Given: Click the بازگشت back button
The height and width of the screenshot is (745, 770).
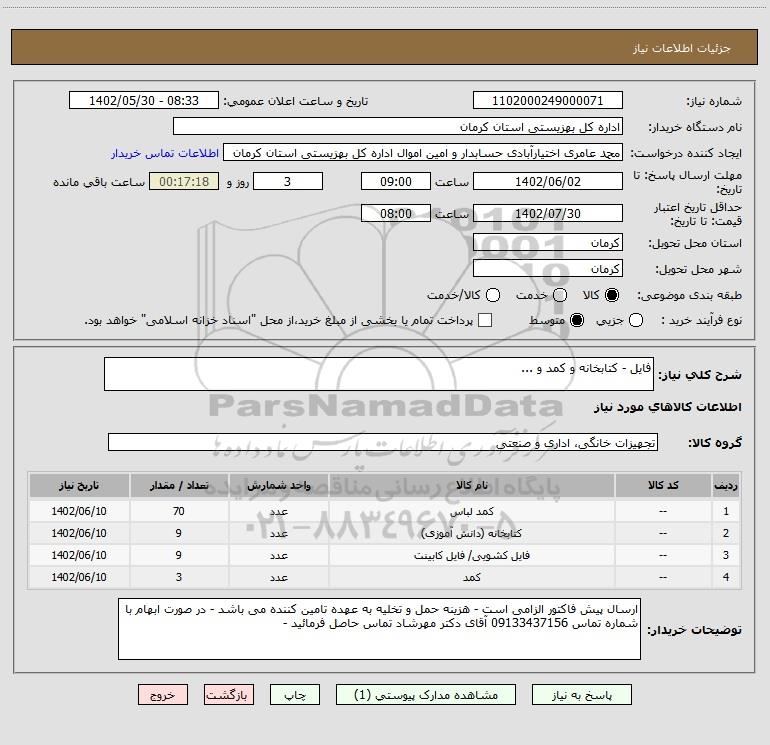Looking at the screenshot, I should click(229, 695).
